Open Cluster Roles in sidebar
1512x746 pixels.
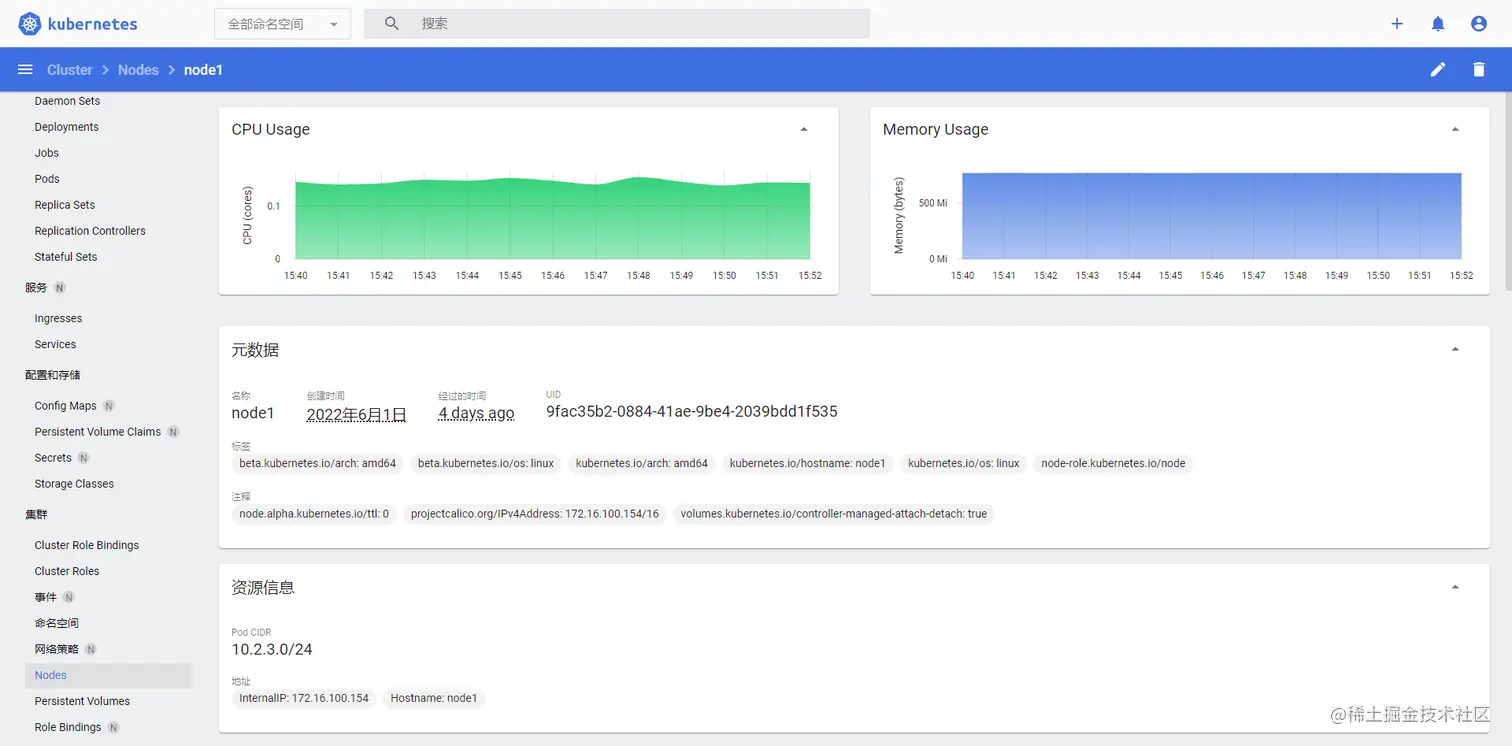[67, 571]
